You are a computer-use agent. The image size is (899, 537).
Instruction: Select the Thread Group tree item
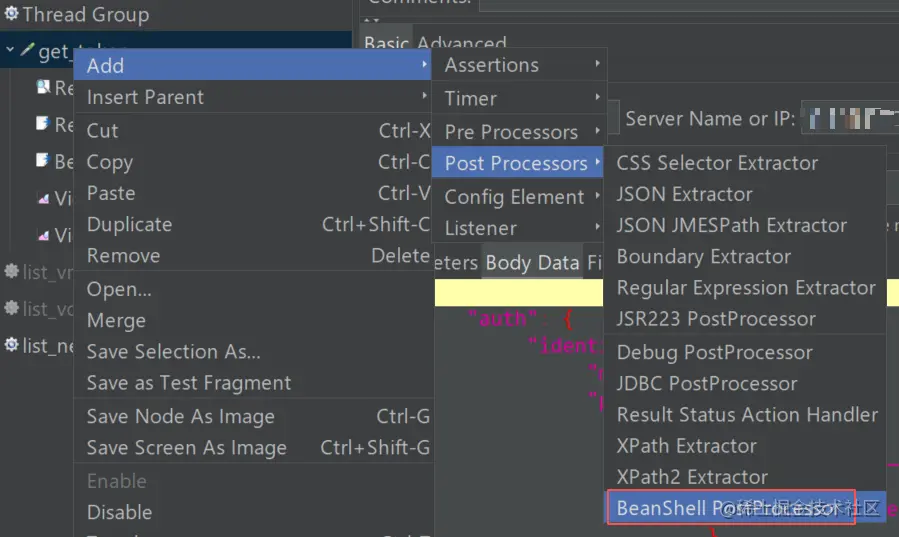click(85, 14)
